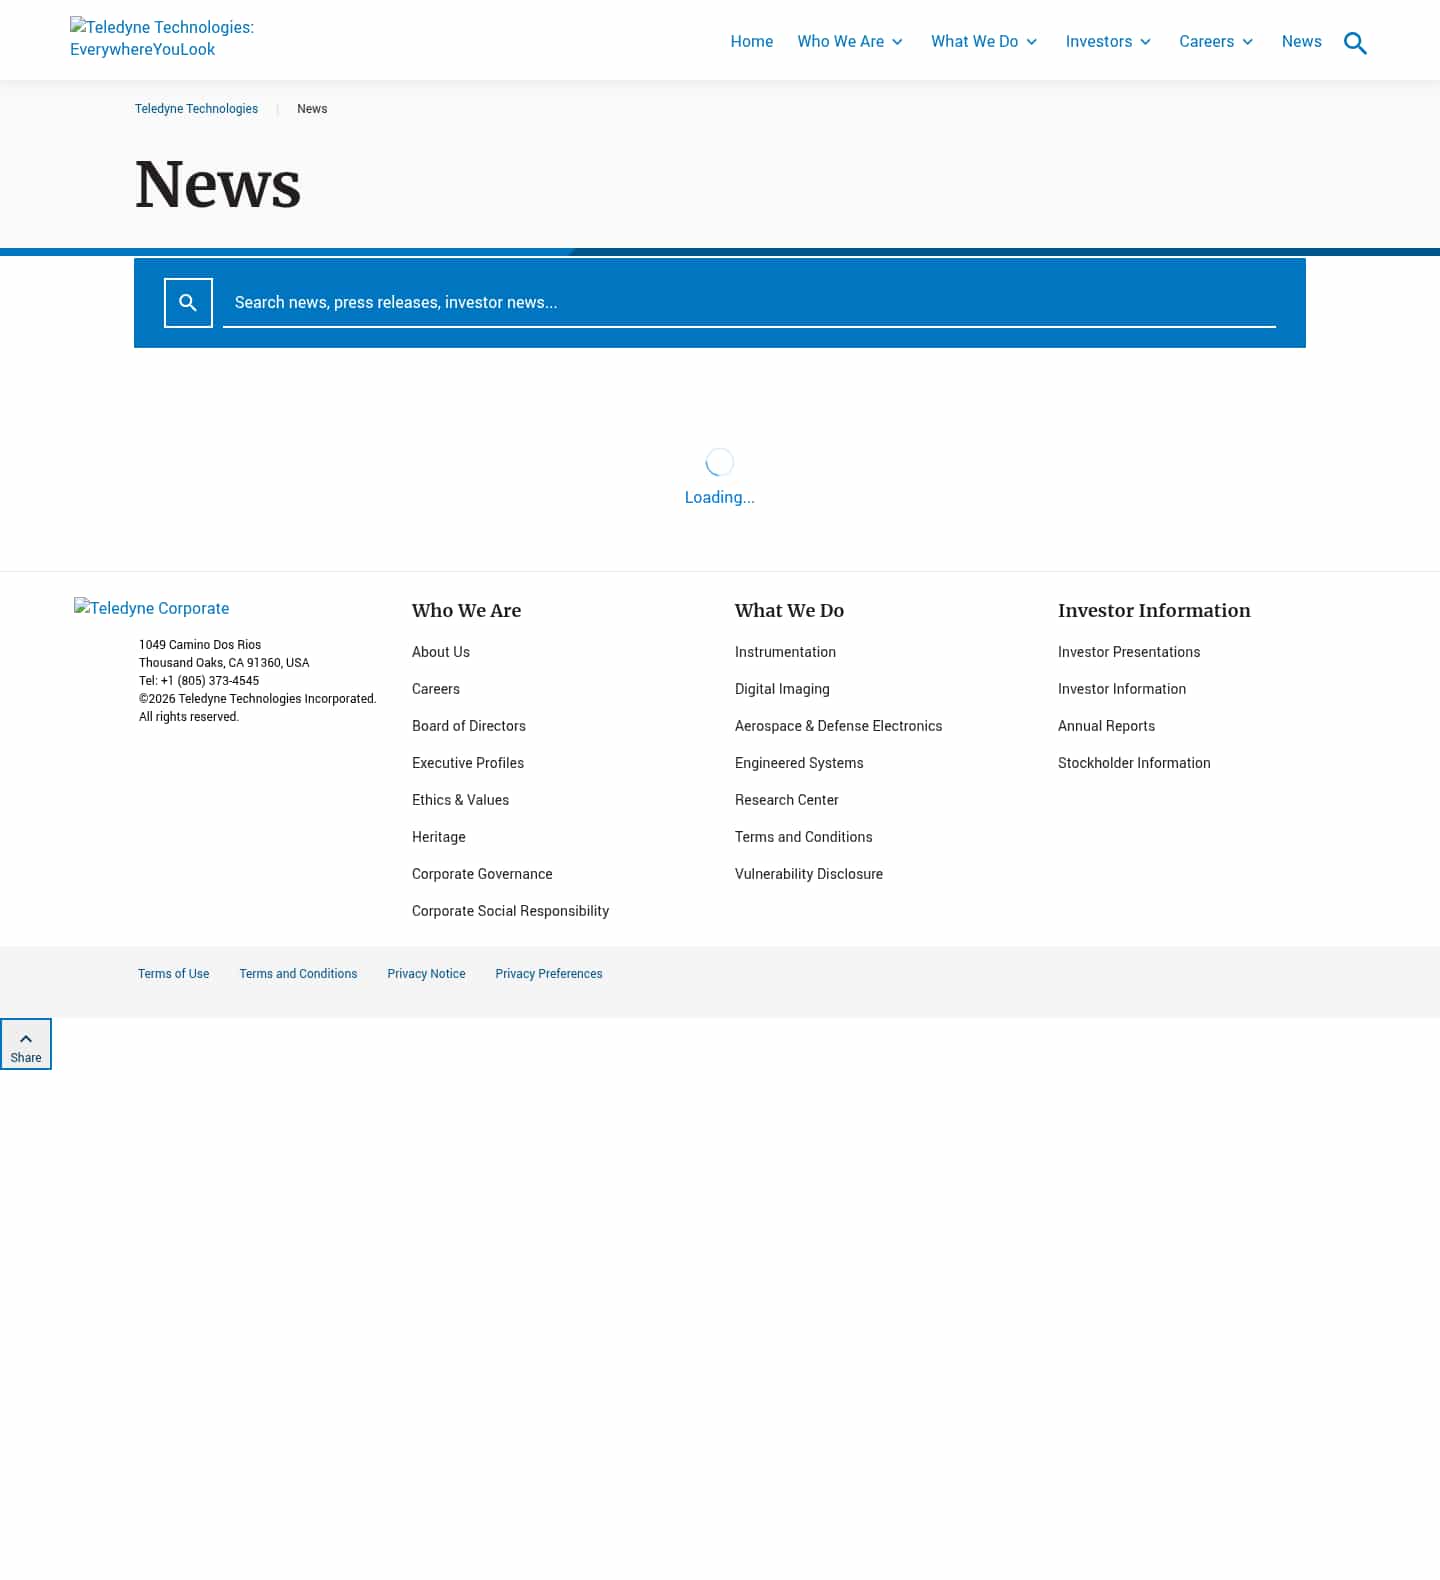The height and width of the screenshot is (1580, 1440).
Task: Open Investor Presentations link
Action: tap(1129, 652)
